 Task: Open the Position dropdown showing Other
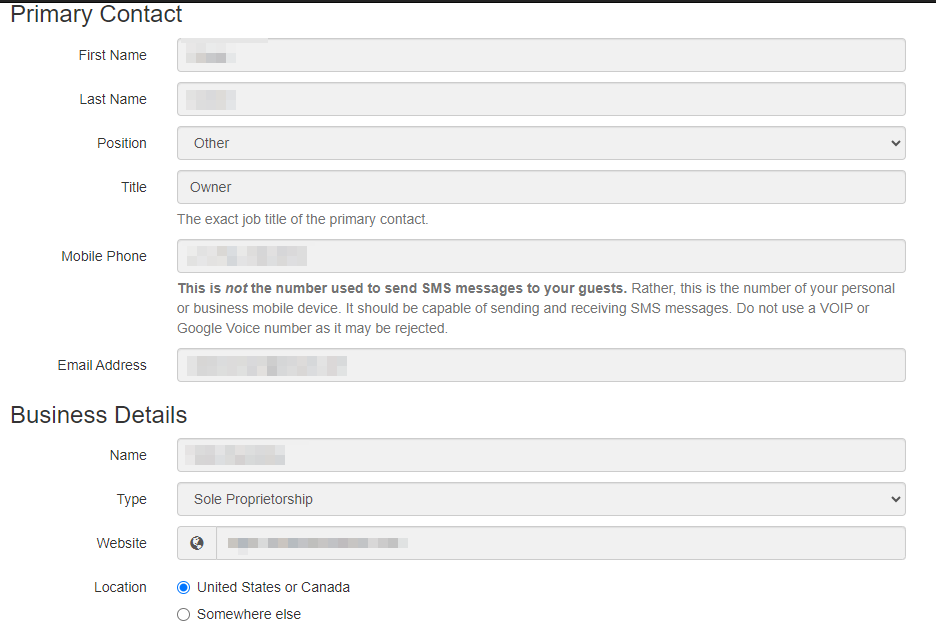point(541,143)
